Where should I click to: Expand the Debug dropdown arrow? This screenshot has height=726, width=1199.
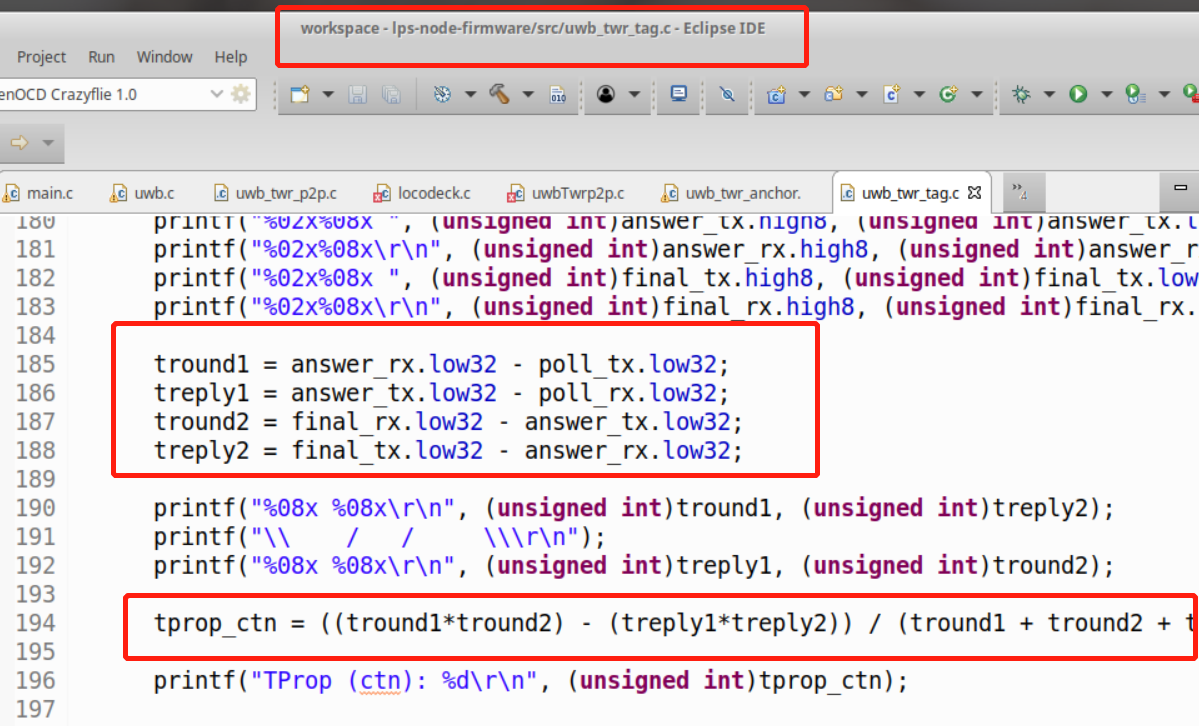point(1049,94)
